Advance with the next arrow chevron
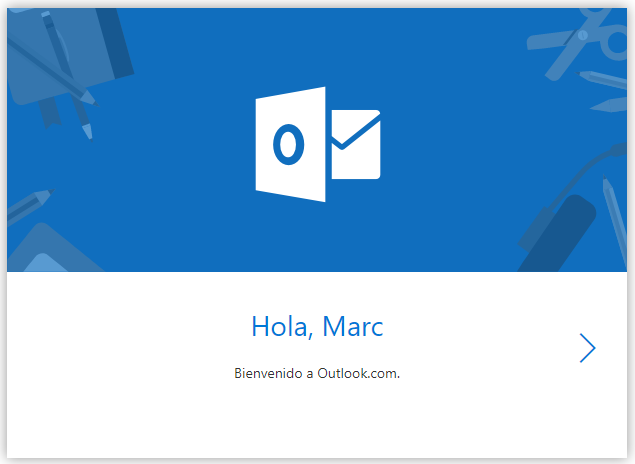Image resolution: width=635 pixels, height=464 pixels. point(587,347)
